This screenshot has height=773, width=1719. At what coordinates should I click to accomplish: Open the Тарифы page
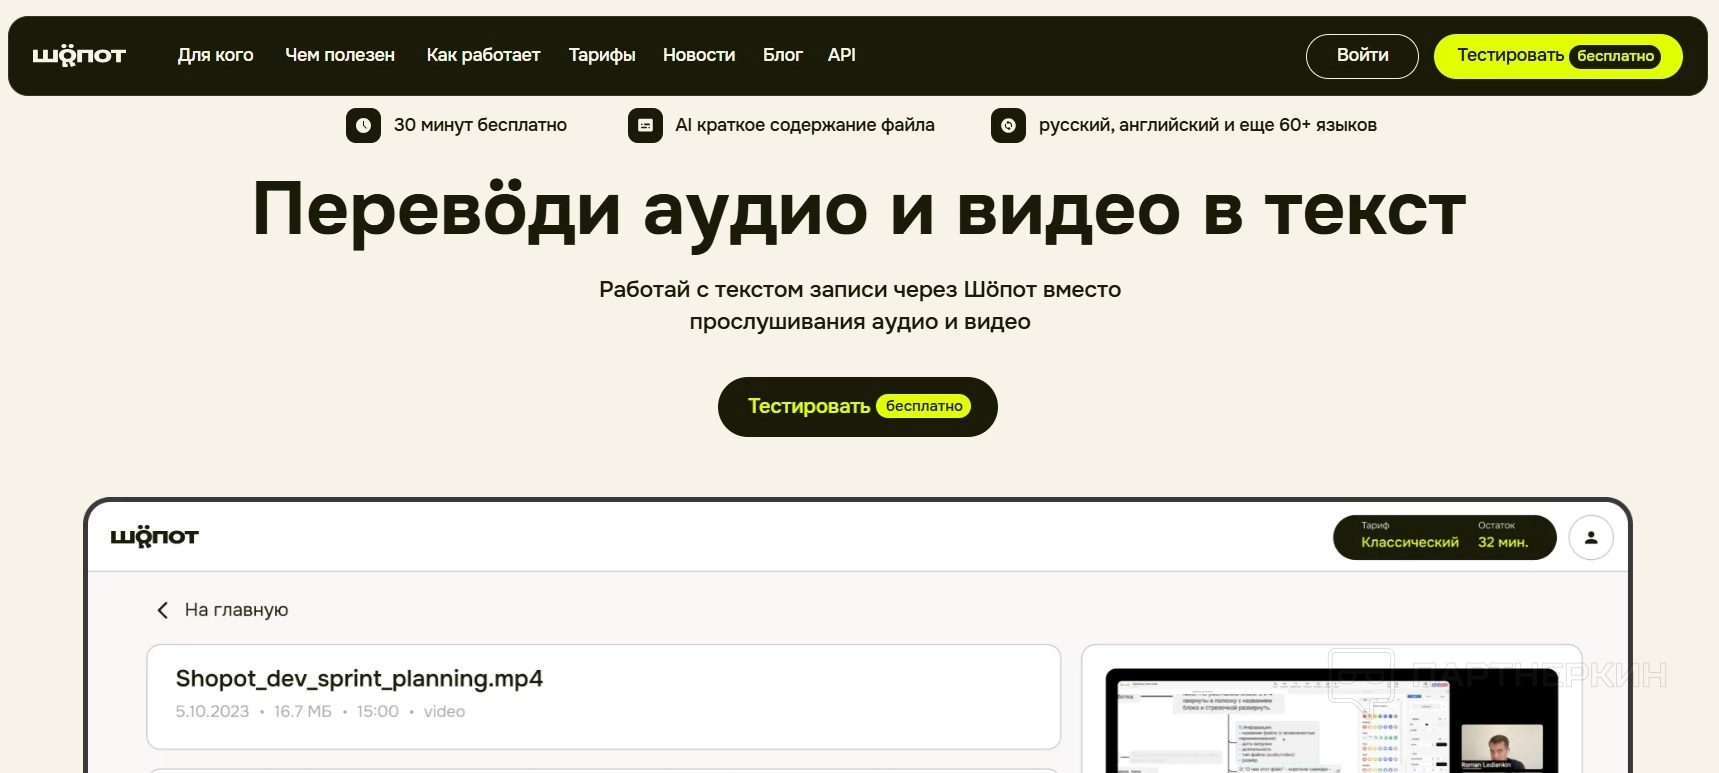[x=602, y=55]
